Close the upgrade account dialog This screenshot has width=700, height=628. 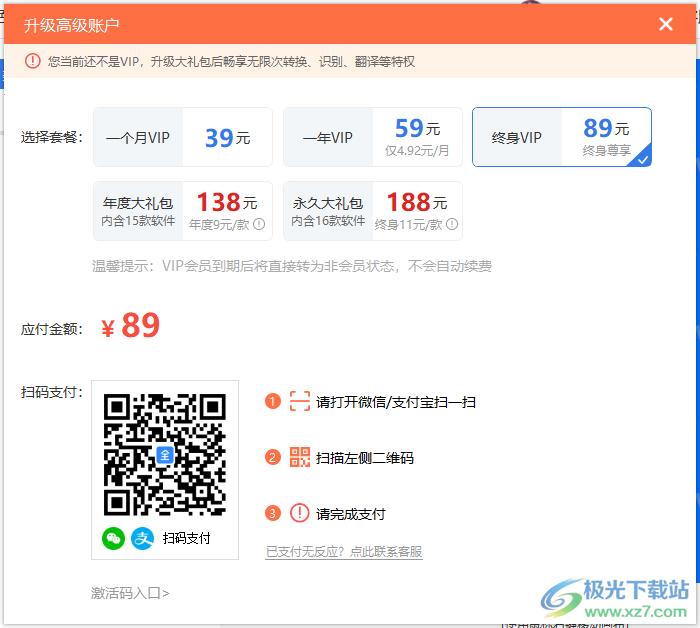tap(666, 24)
